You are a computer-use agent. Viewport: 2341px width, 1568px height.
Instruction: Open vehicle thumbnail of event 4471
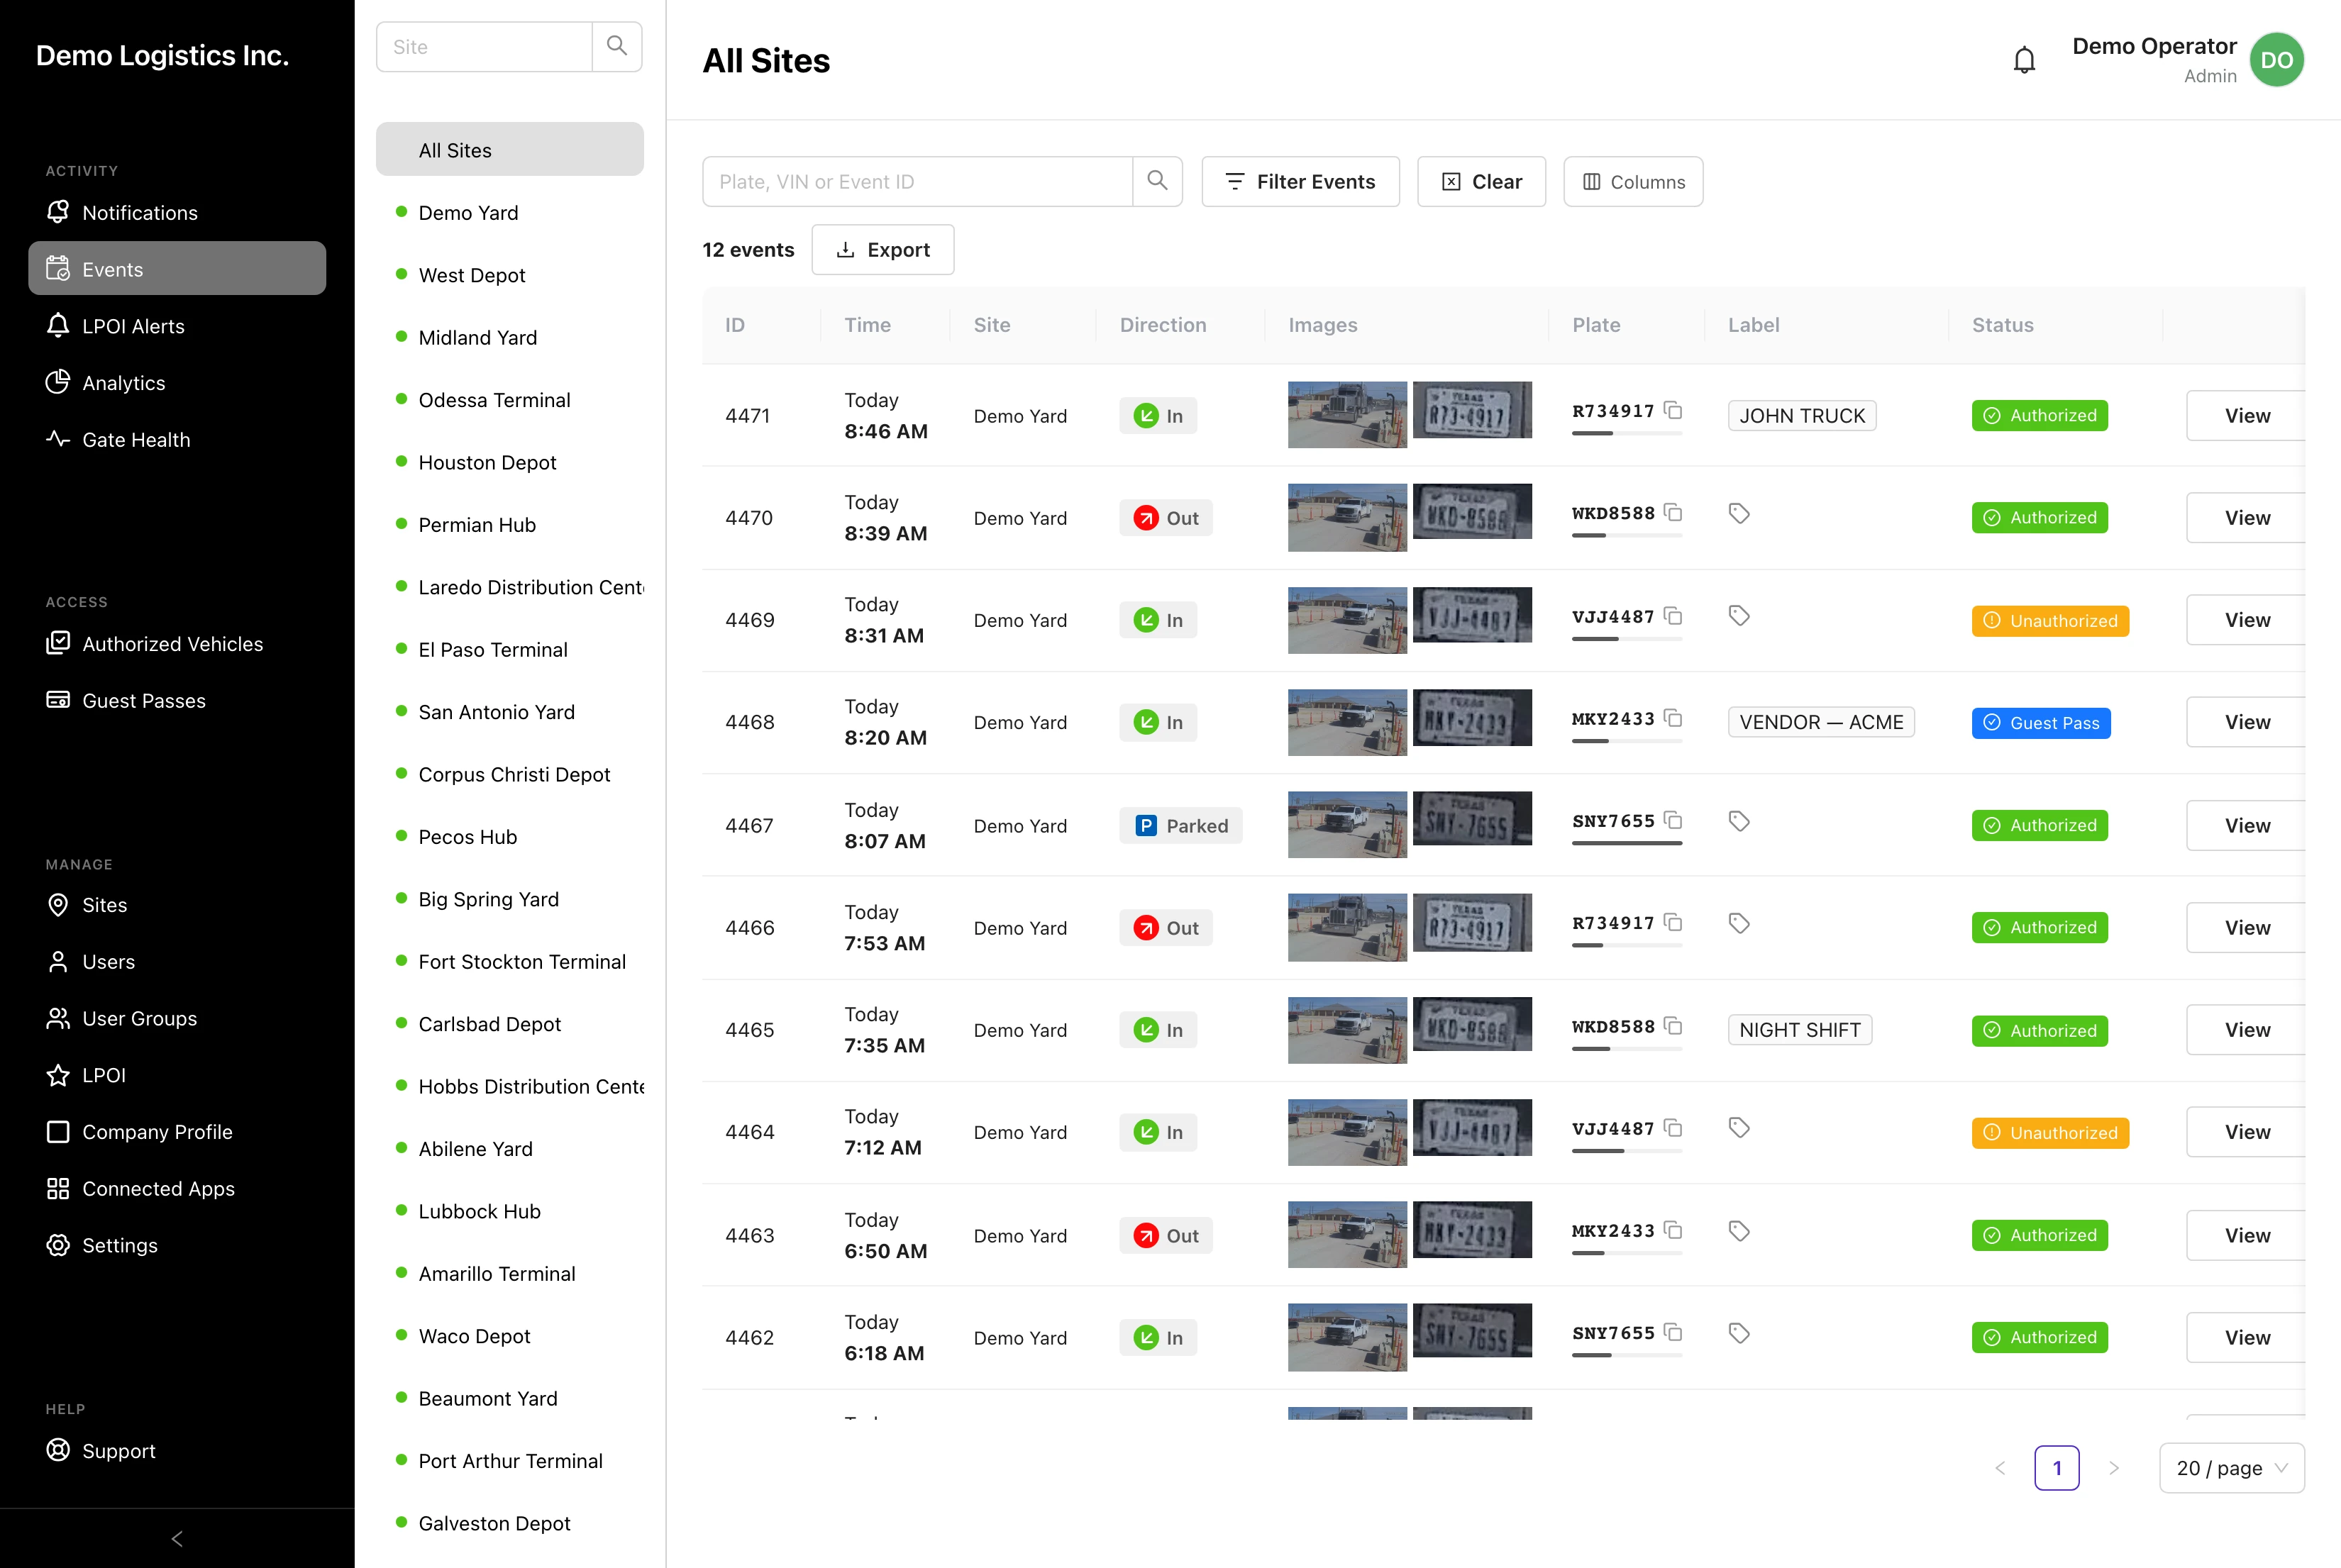pyautogui.click(x=1347, y=414)
